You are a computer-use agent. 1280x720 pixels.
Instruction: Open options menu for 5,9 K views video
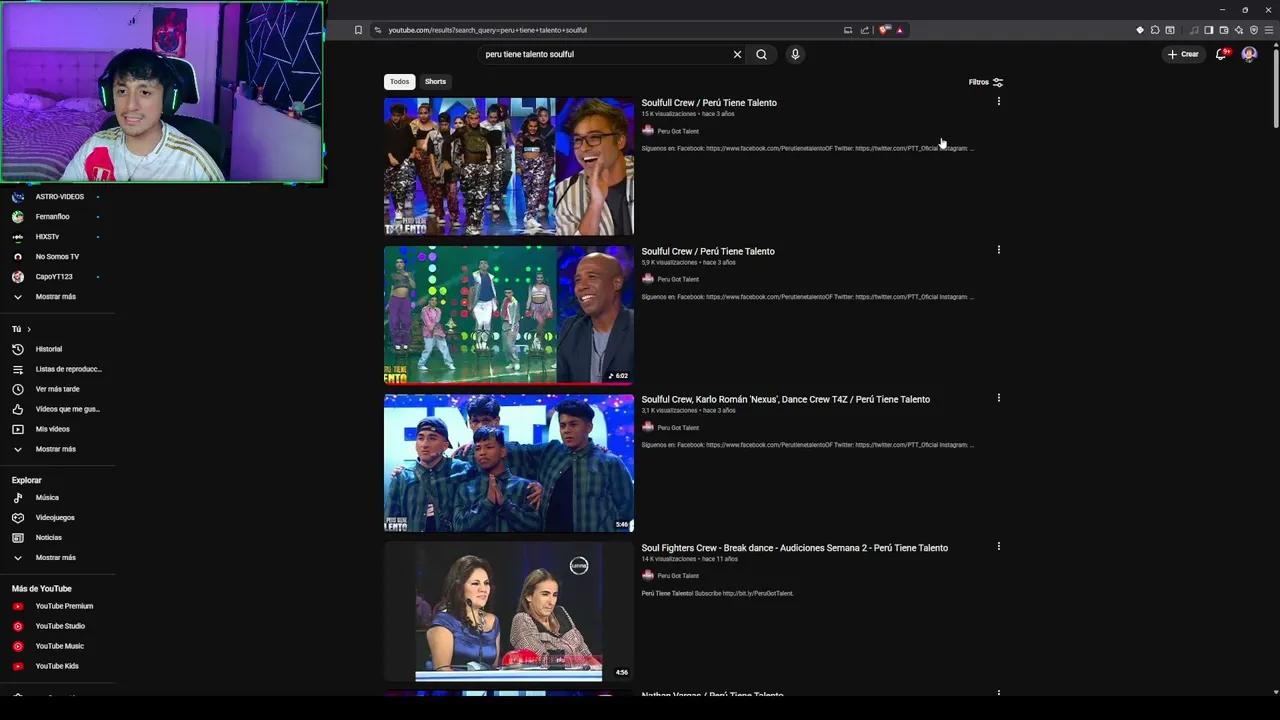point(998,250)
